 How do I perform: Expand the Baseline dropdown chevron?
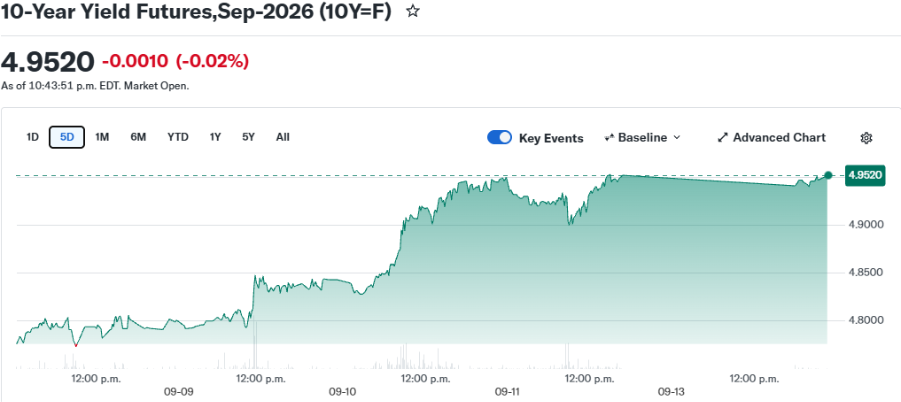(676, 138)
